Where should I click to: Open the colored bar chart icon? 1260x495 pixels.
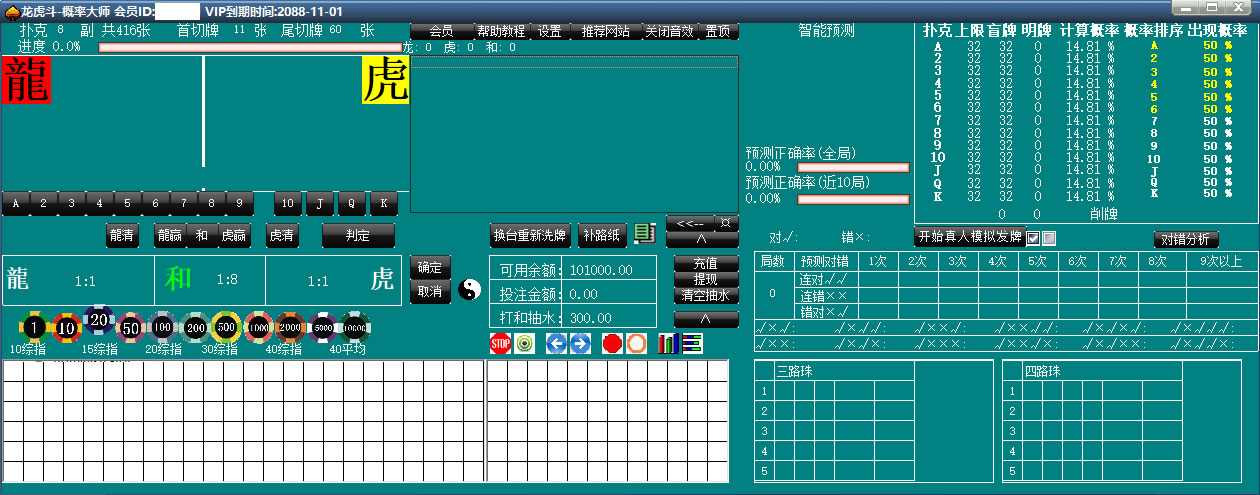(x=668, y=344)
